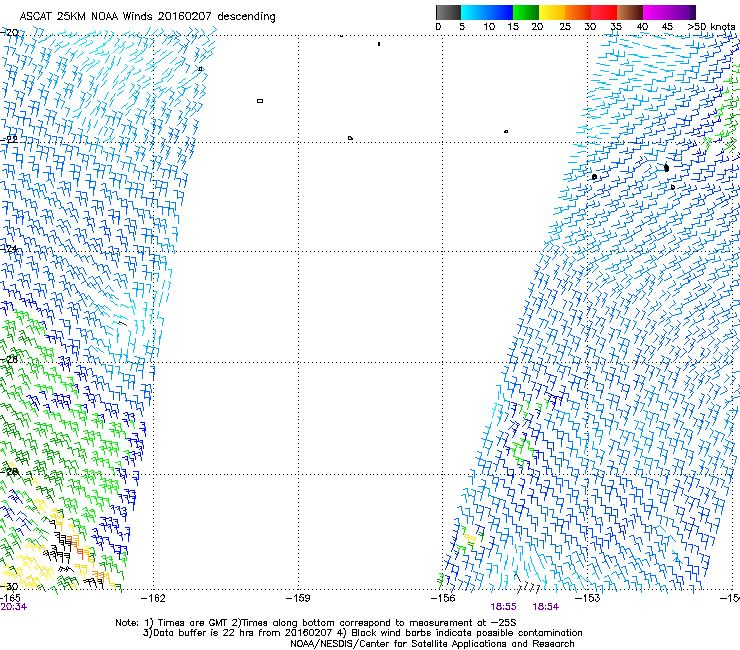740x650 pixels.
Task: Click the title 'ASCAT 25KM NOAA Winds 20160207 descending'
Action: 147,17
